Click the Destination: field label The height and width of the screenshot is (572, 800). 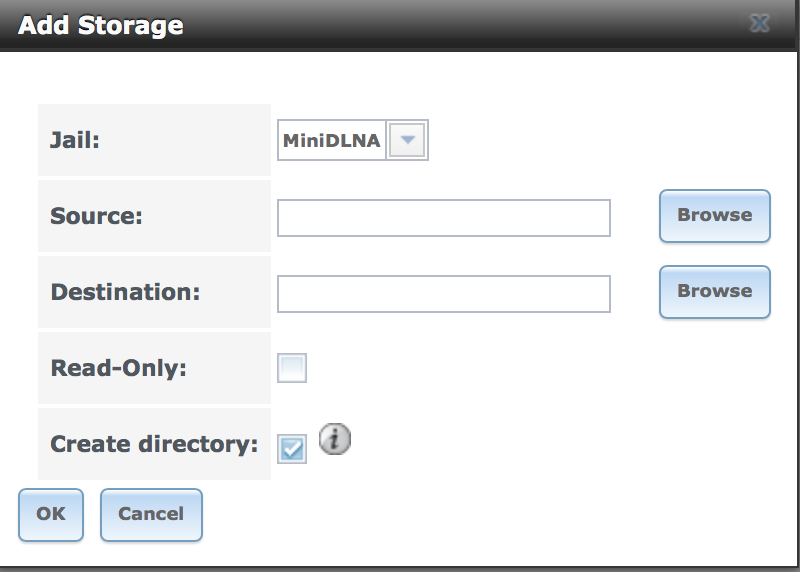coord(126,292)
